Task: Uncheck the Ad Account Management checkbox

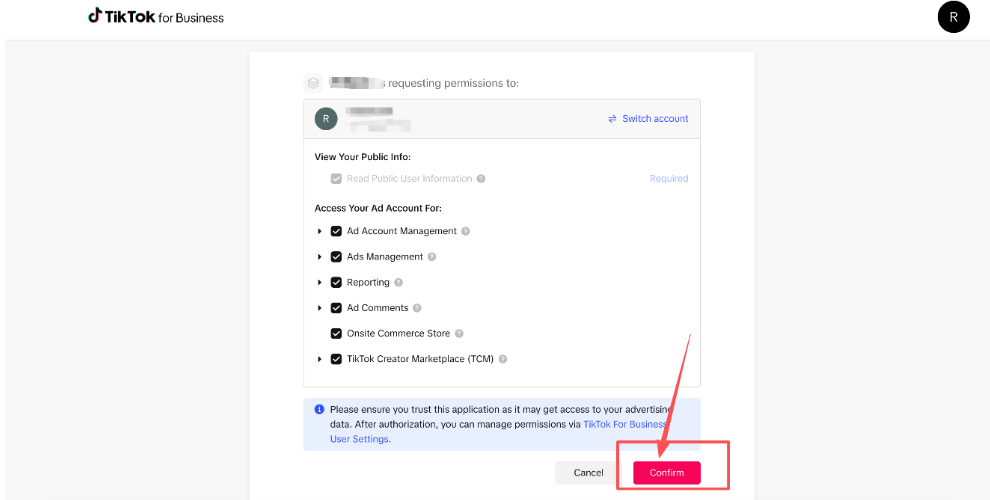Action: (x=336, y=231)
